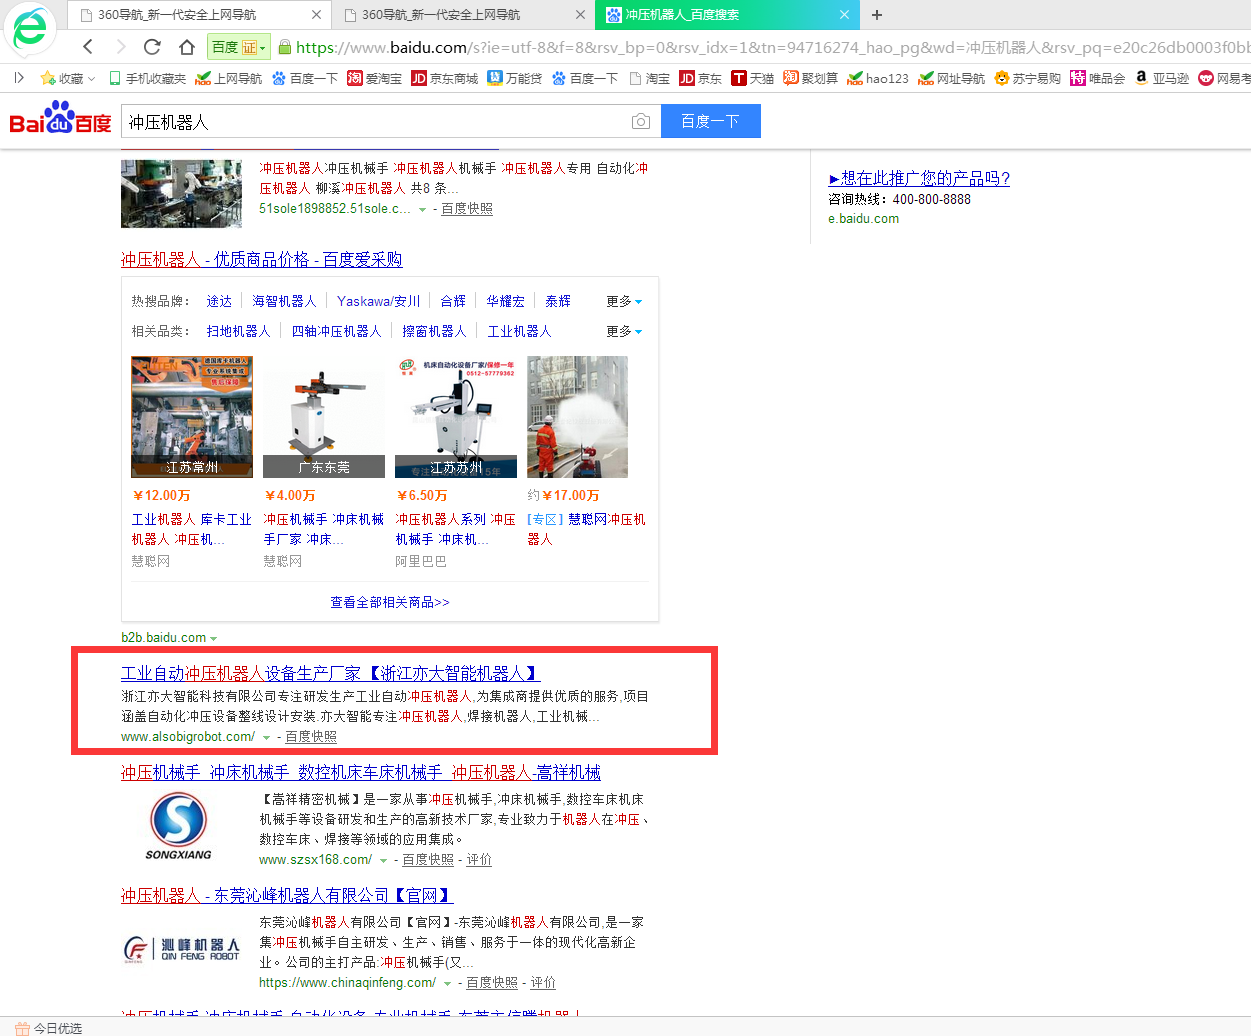
Task: Open 网址导航 bookmark
Action: tap(952, 78)
